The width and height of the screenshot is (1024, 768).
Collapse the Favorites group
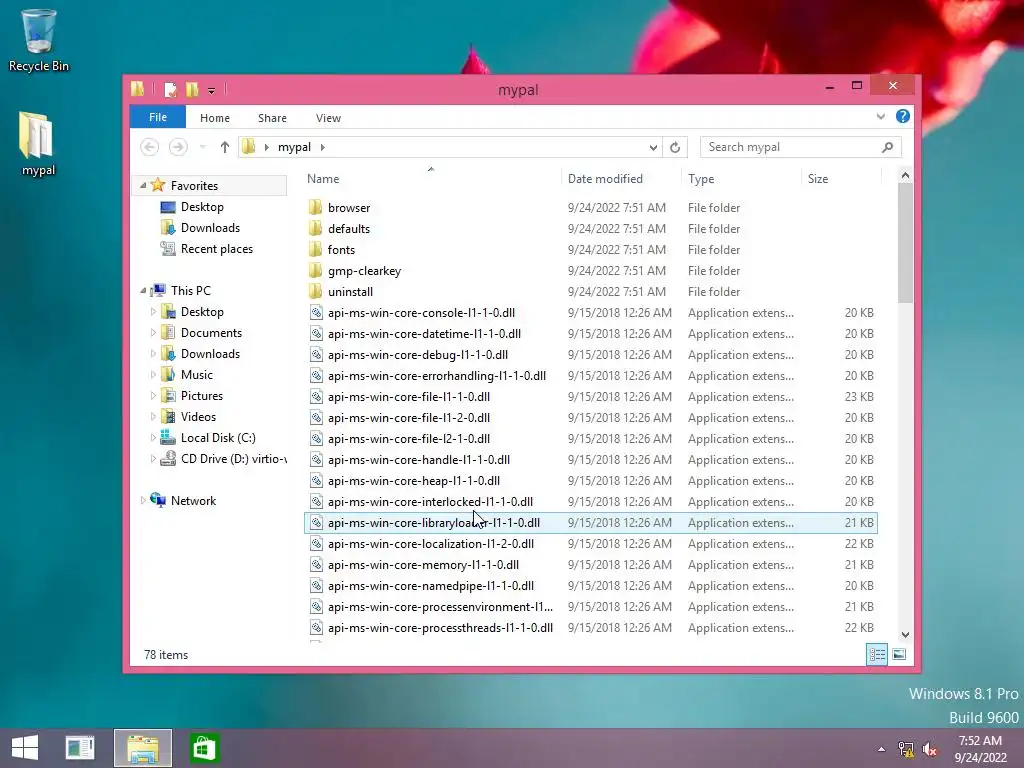pos(143,185)
